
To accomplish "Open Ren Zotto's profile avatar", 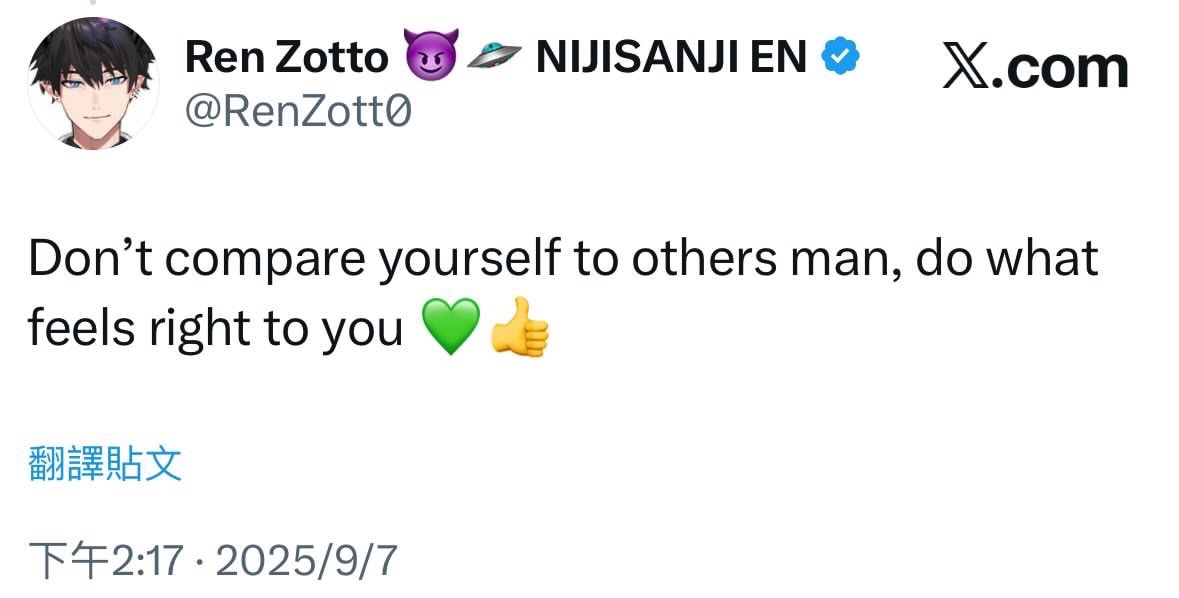I will [92, 83].
